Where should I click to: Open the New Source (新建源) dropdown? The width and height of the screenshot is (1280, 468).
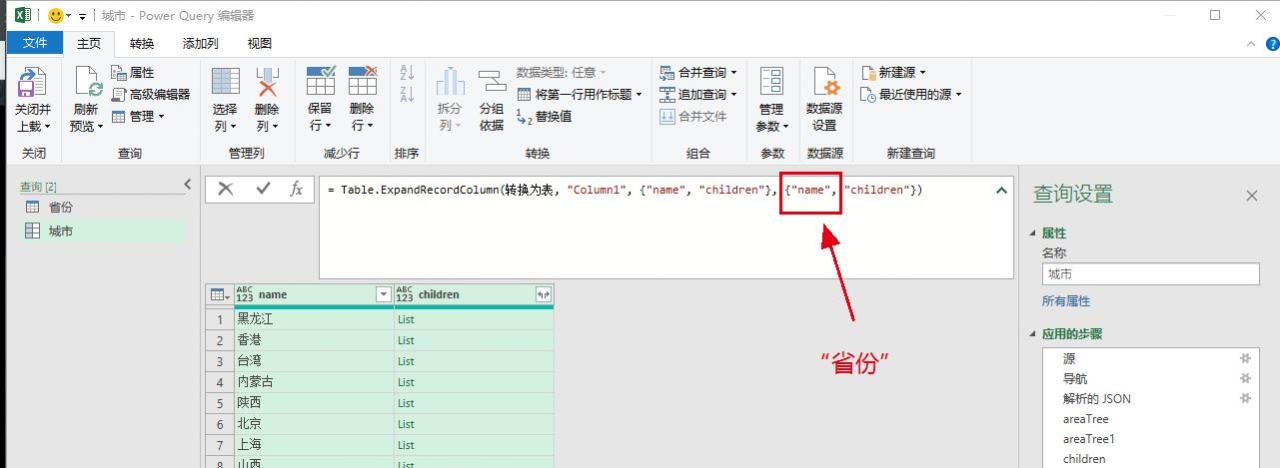(x=894, y=72)
